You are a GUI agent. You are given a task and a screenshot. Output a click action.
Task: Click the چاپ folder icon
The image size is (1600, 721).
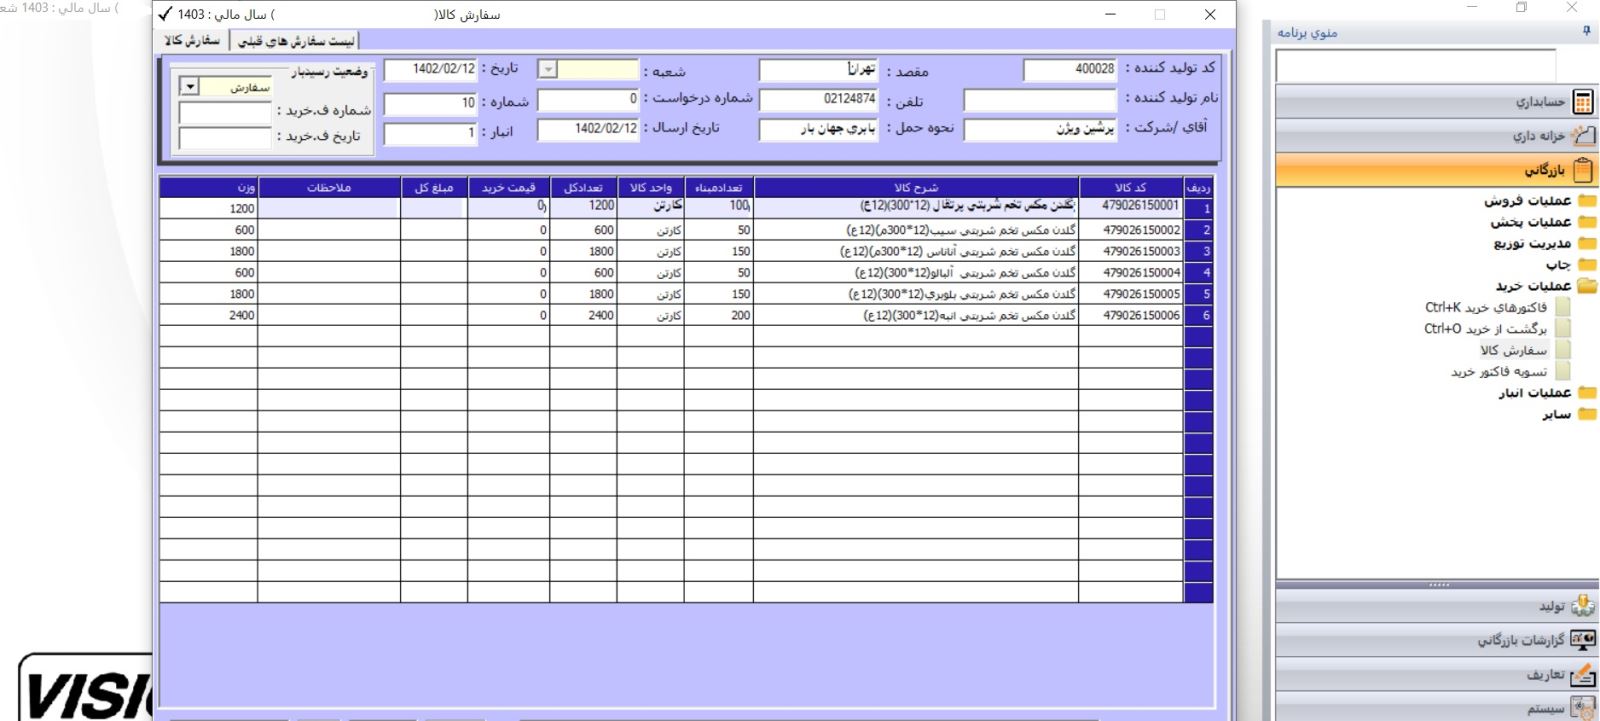(x=1587, y=265)
